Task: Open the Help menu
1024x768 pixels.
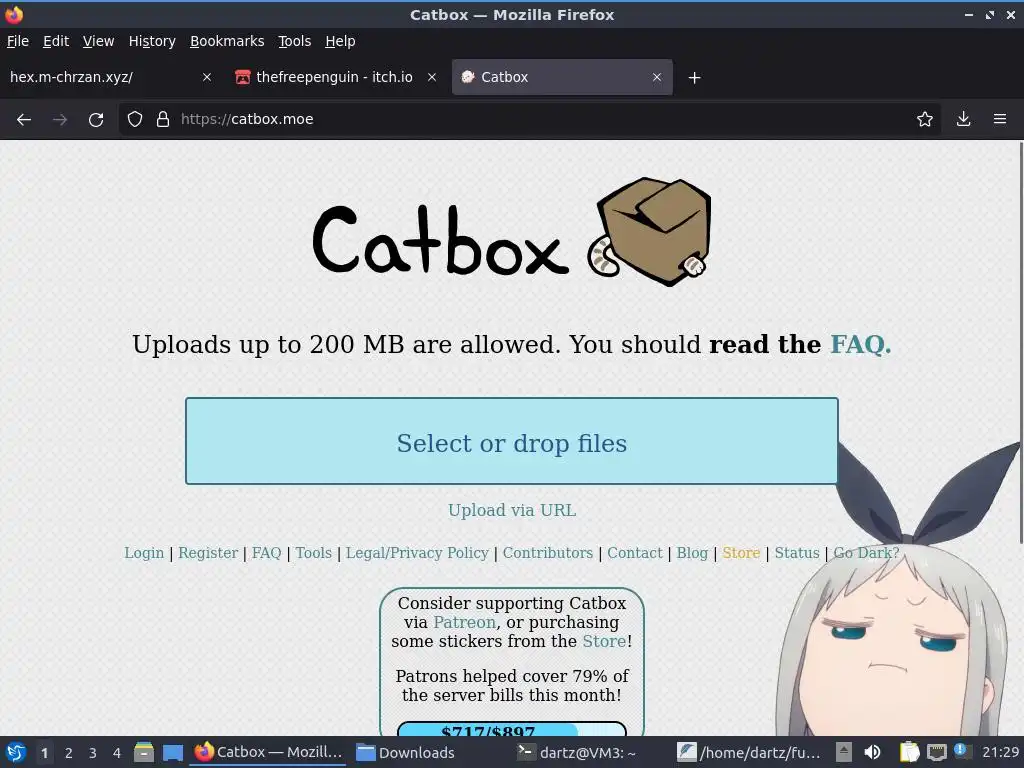Action: click(340, 41)
